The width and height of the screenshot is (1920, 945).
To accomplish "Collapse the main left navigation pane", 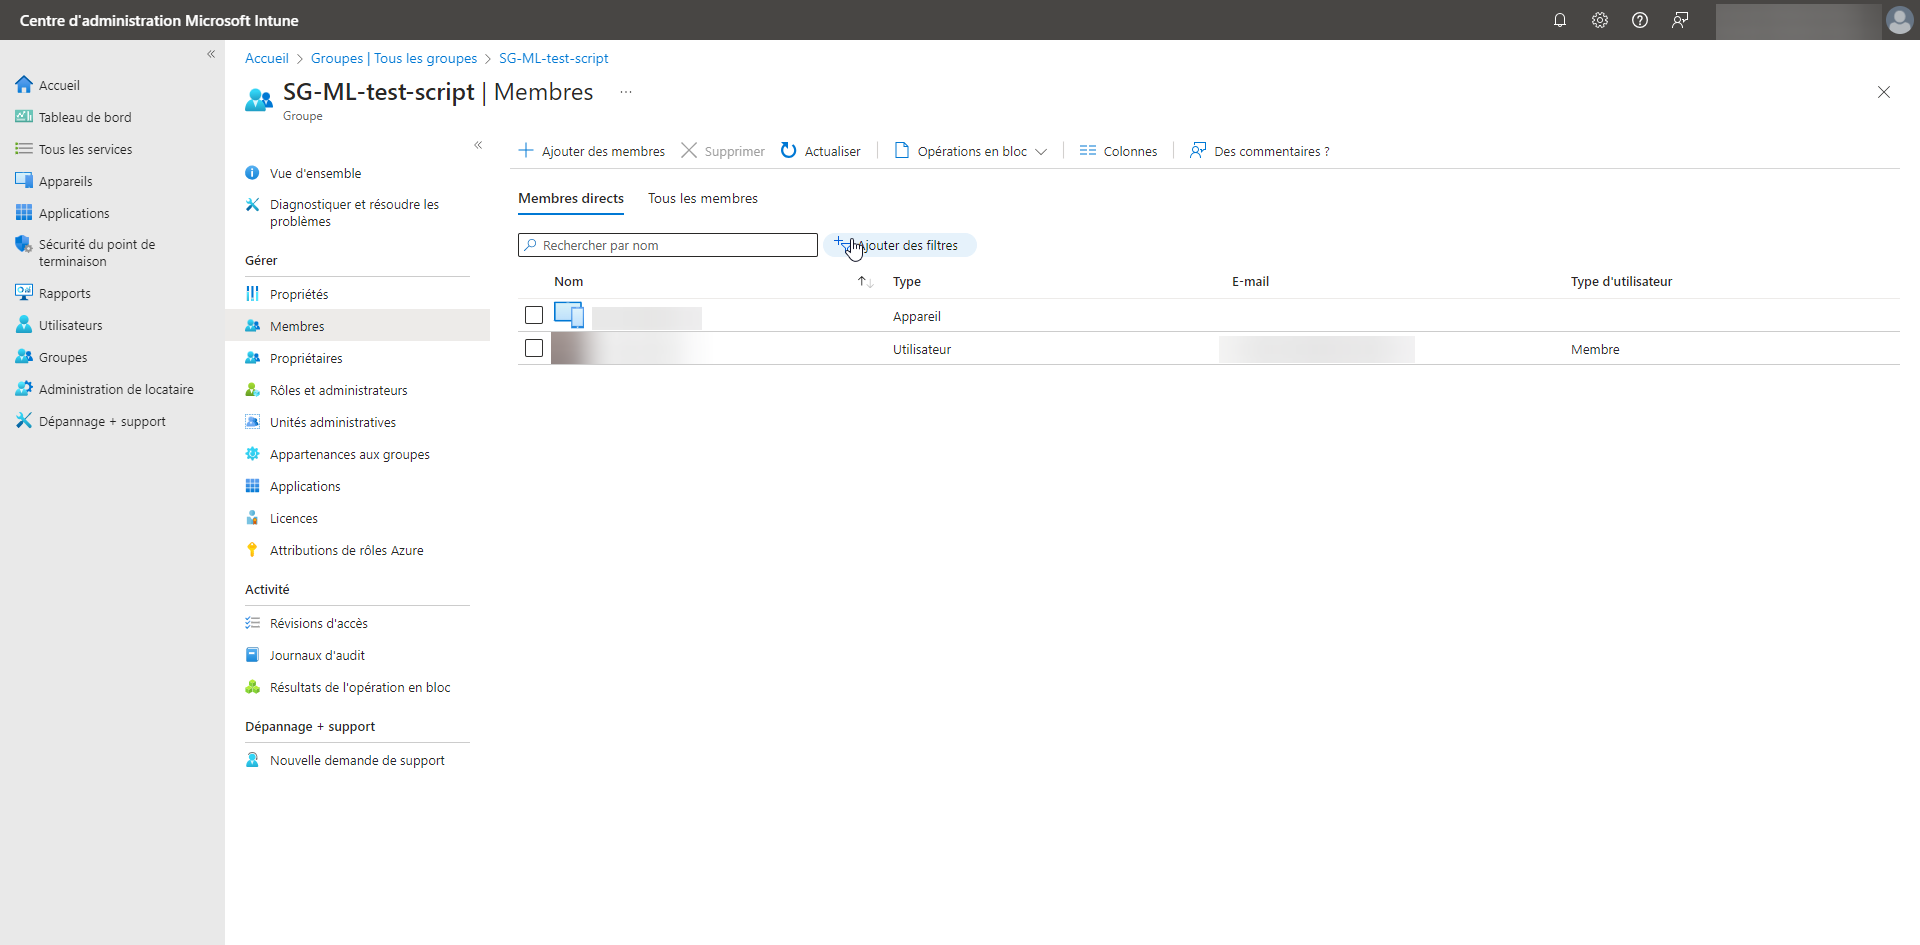I will click(211, 54).
